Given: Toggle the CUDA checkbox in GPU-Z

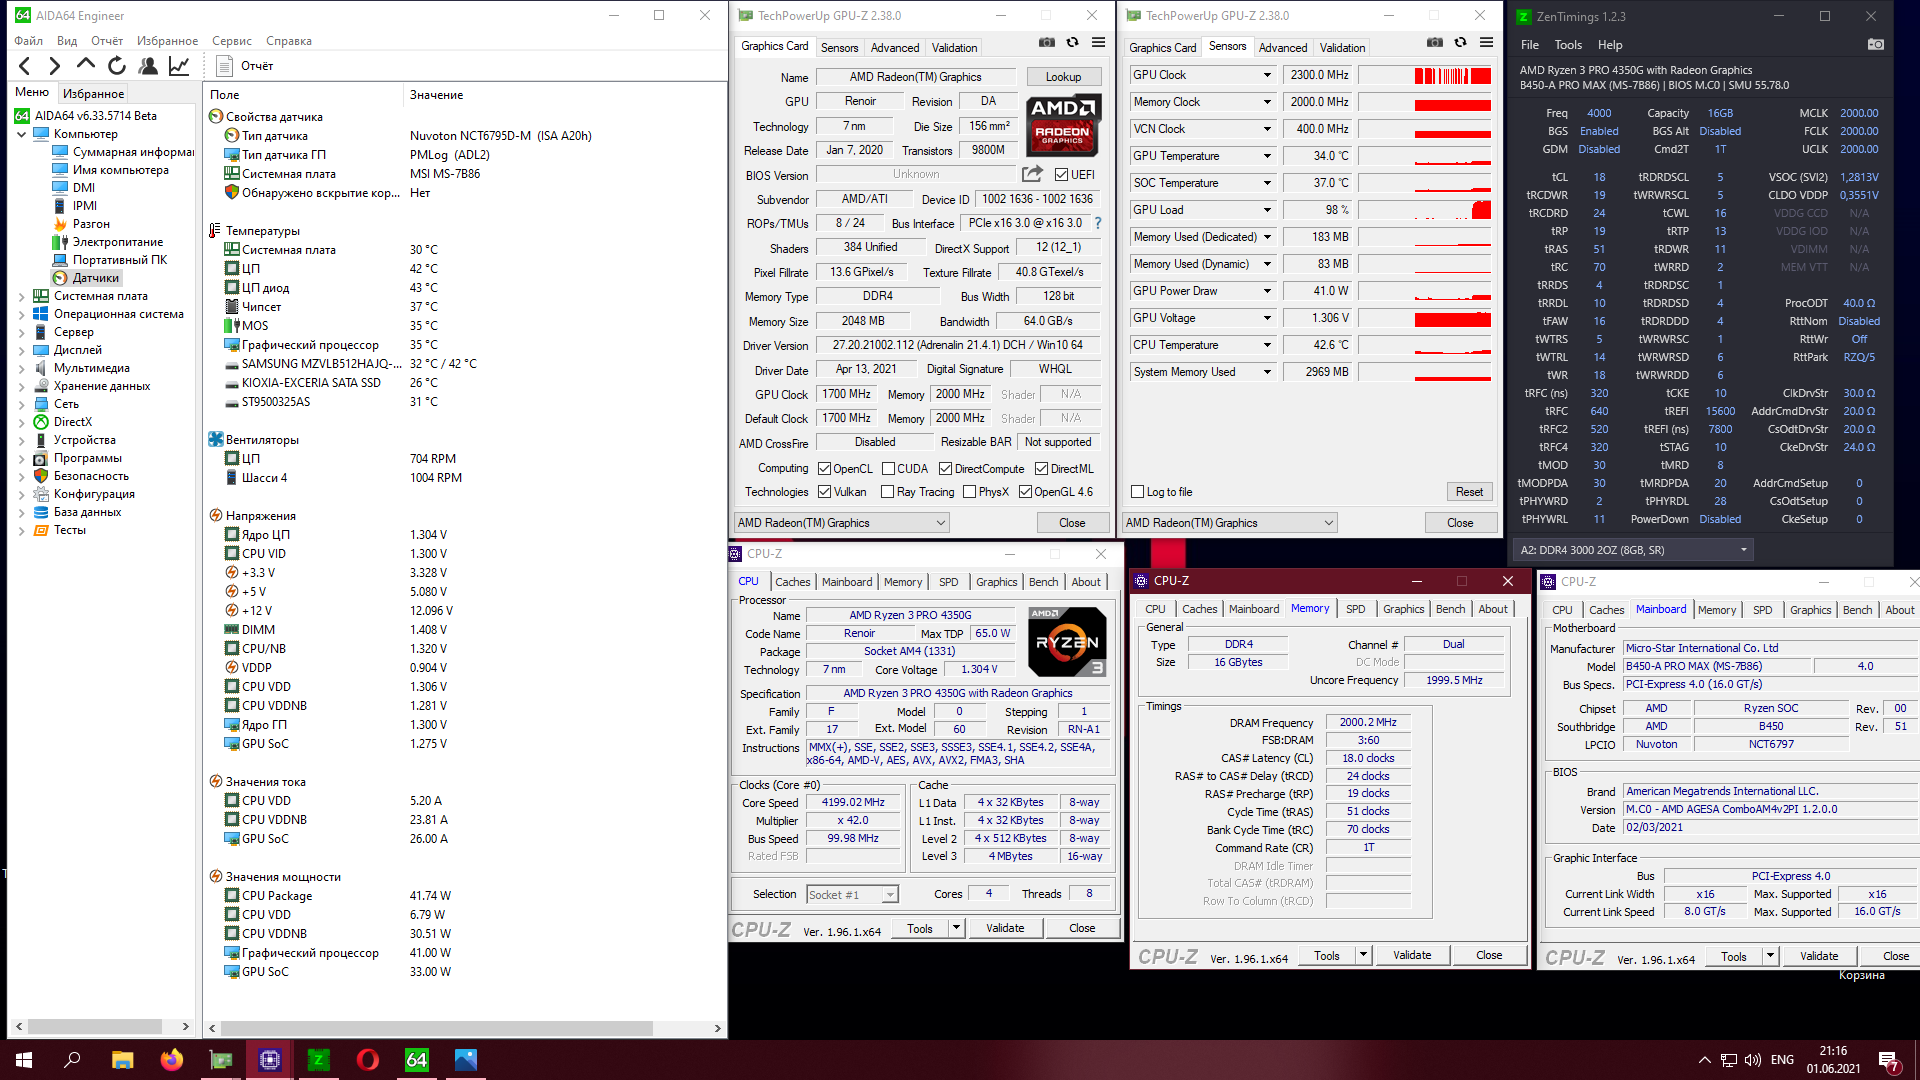Looking at the screenshot, I should [x=888, y=469].
